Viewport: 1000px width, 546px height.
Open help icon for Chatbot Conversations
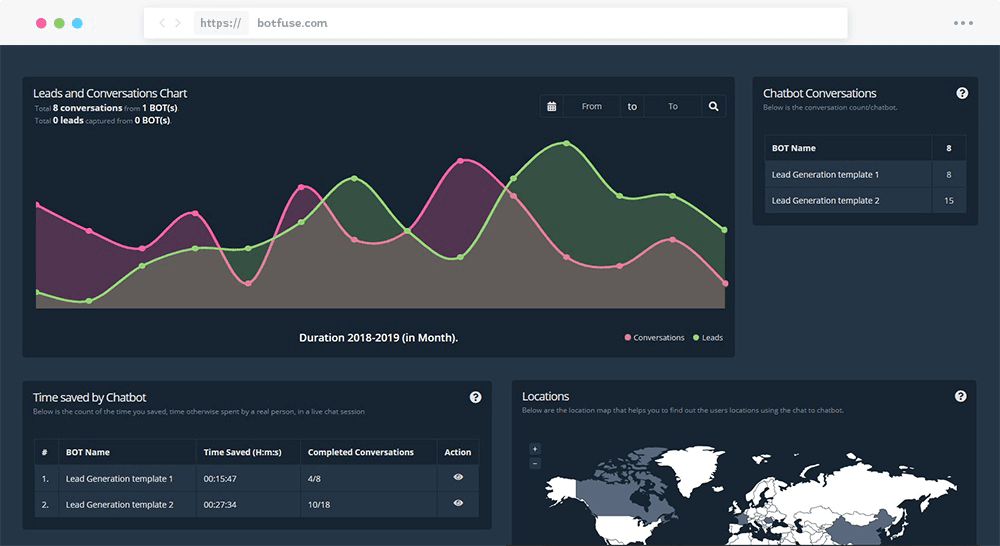click(962, 93)
